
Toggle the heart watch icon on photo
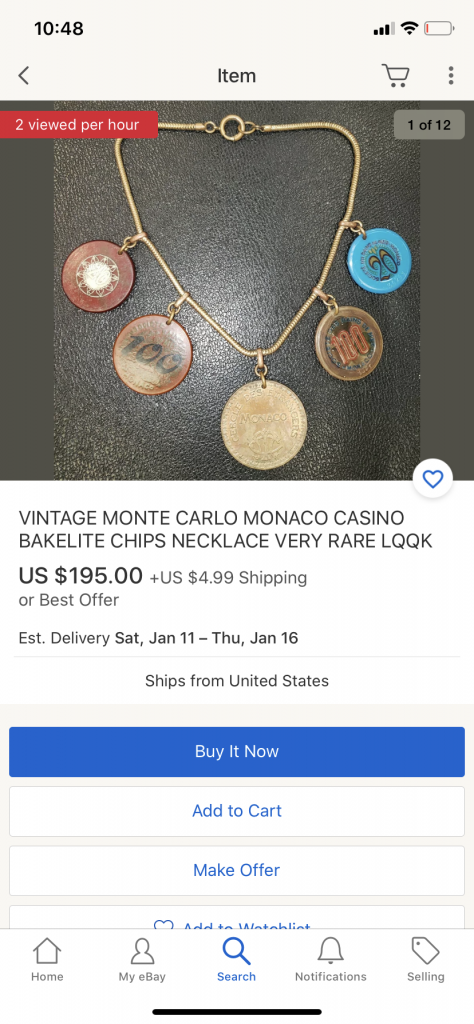pyautogui.click(x=433, y=479)
